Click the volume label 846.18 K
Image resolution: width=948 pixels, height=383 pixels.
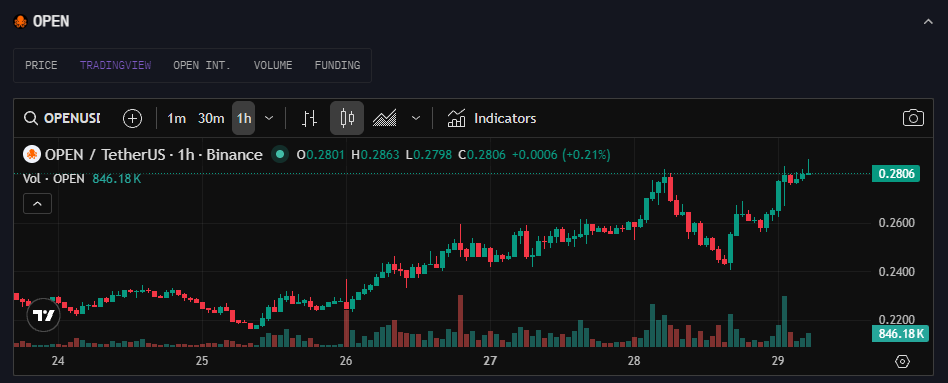click(900, 333)
